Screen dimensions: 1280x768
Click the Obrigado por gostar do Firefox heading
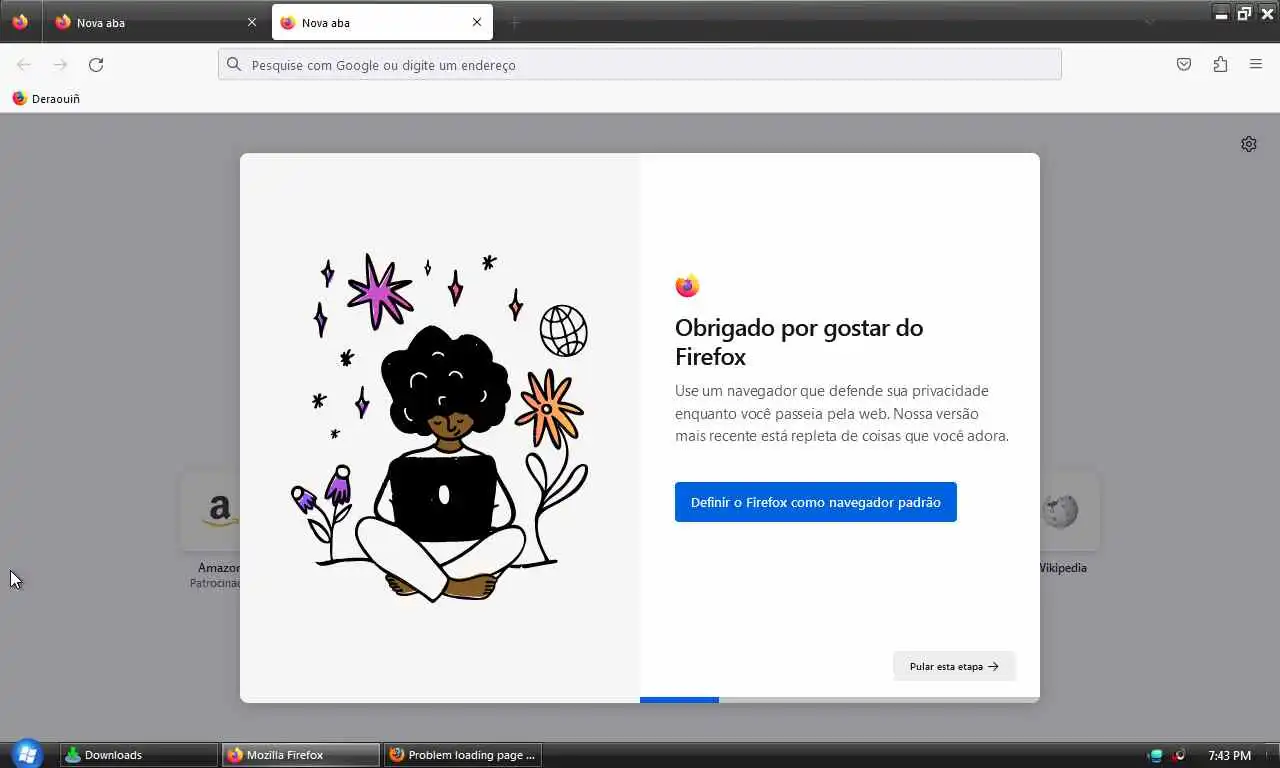tap(799, 342)
